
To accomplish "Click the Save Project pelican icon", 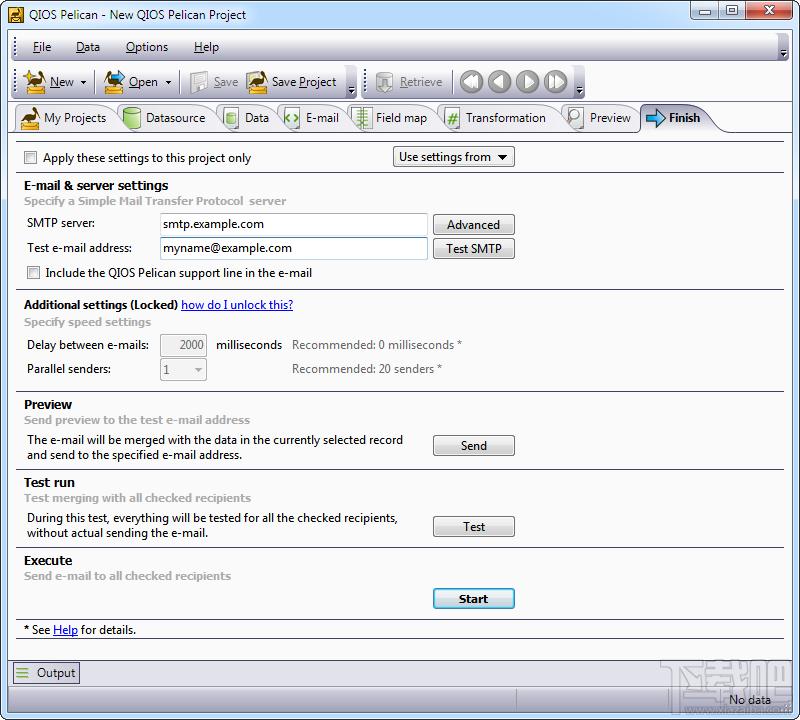I will pos(257,82).
